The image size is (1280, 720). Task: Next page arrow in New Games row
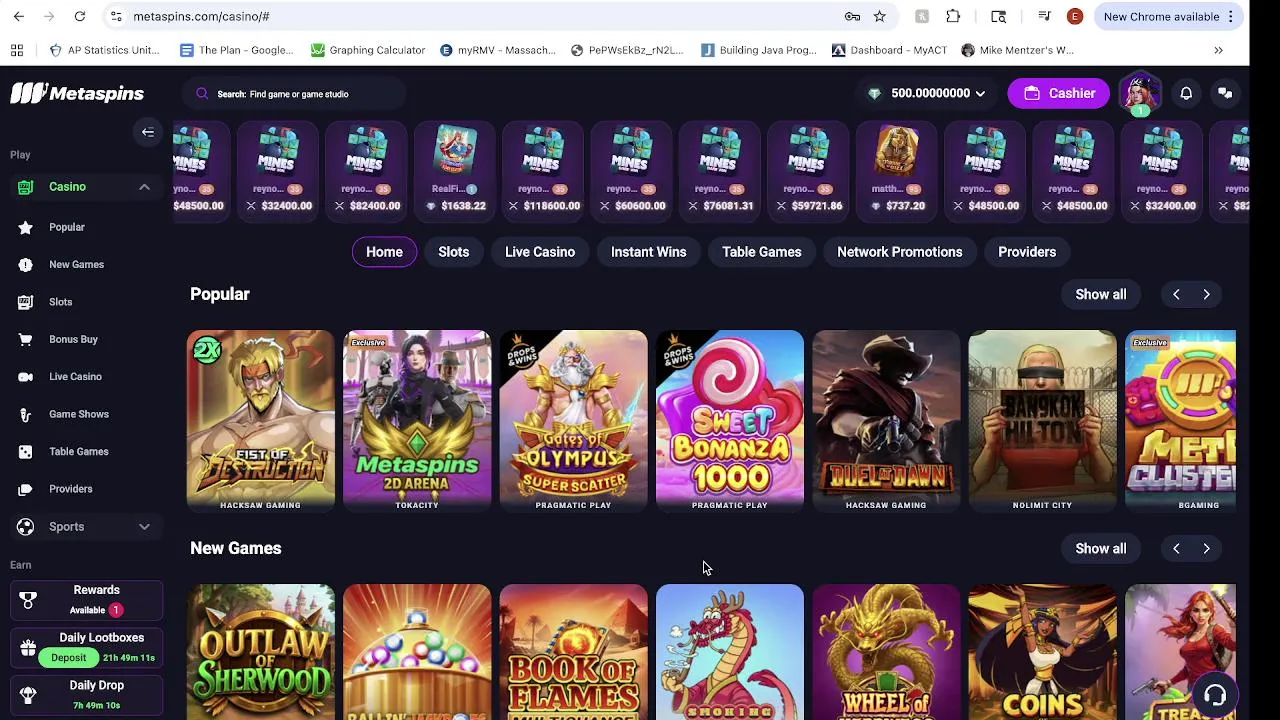coord(1206,548)
